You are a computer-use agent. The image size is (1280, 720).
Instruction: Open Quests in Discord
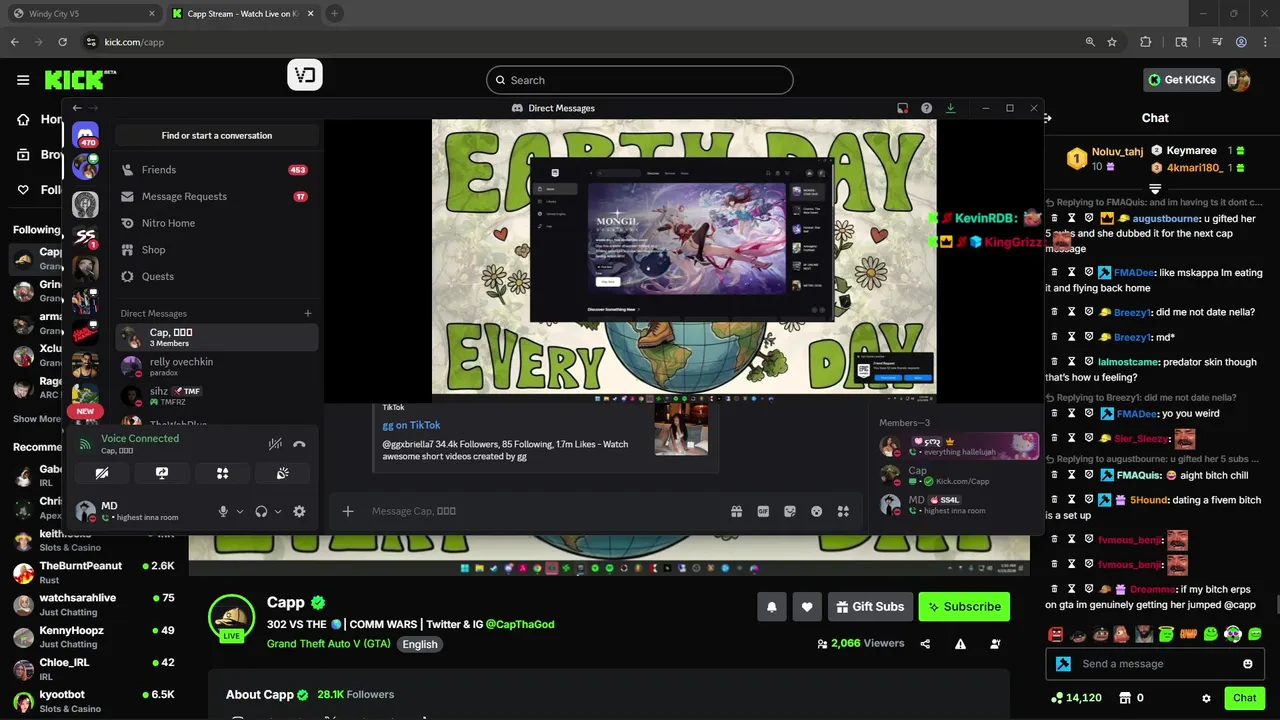[x=216, y=276]
